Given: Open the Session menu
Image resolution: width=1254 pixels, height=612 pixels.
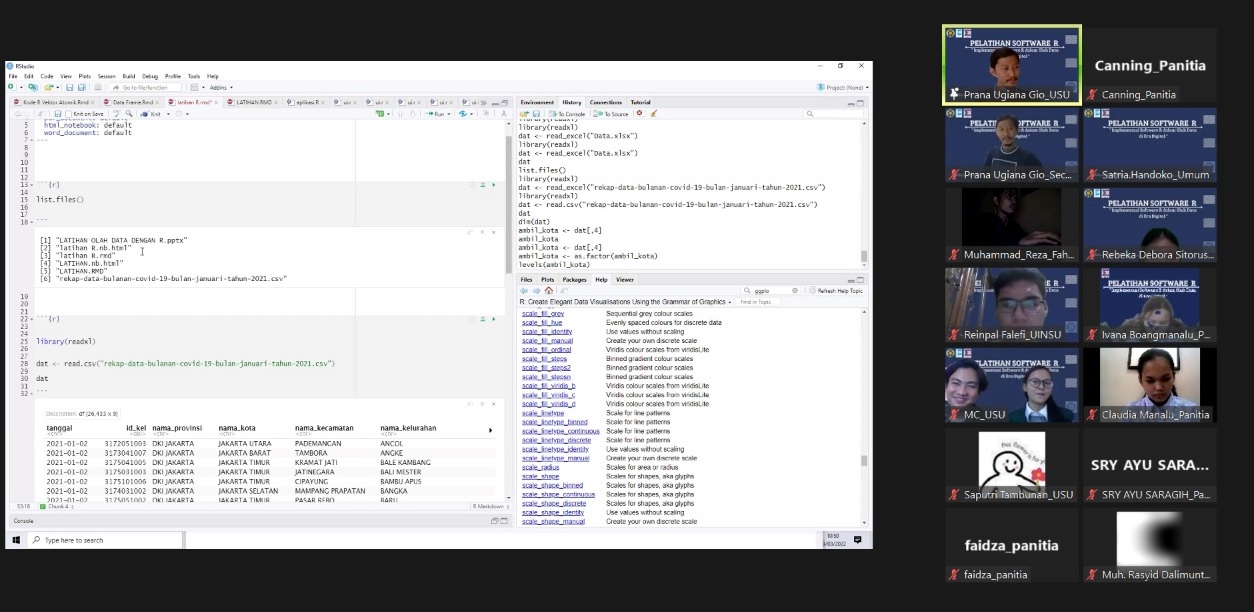Looking at the screenshot, I should 106,76.
